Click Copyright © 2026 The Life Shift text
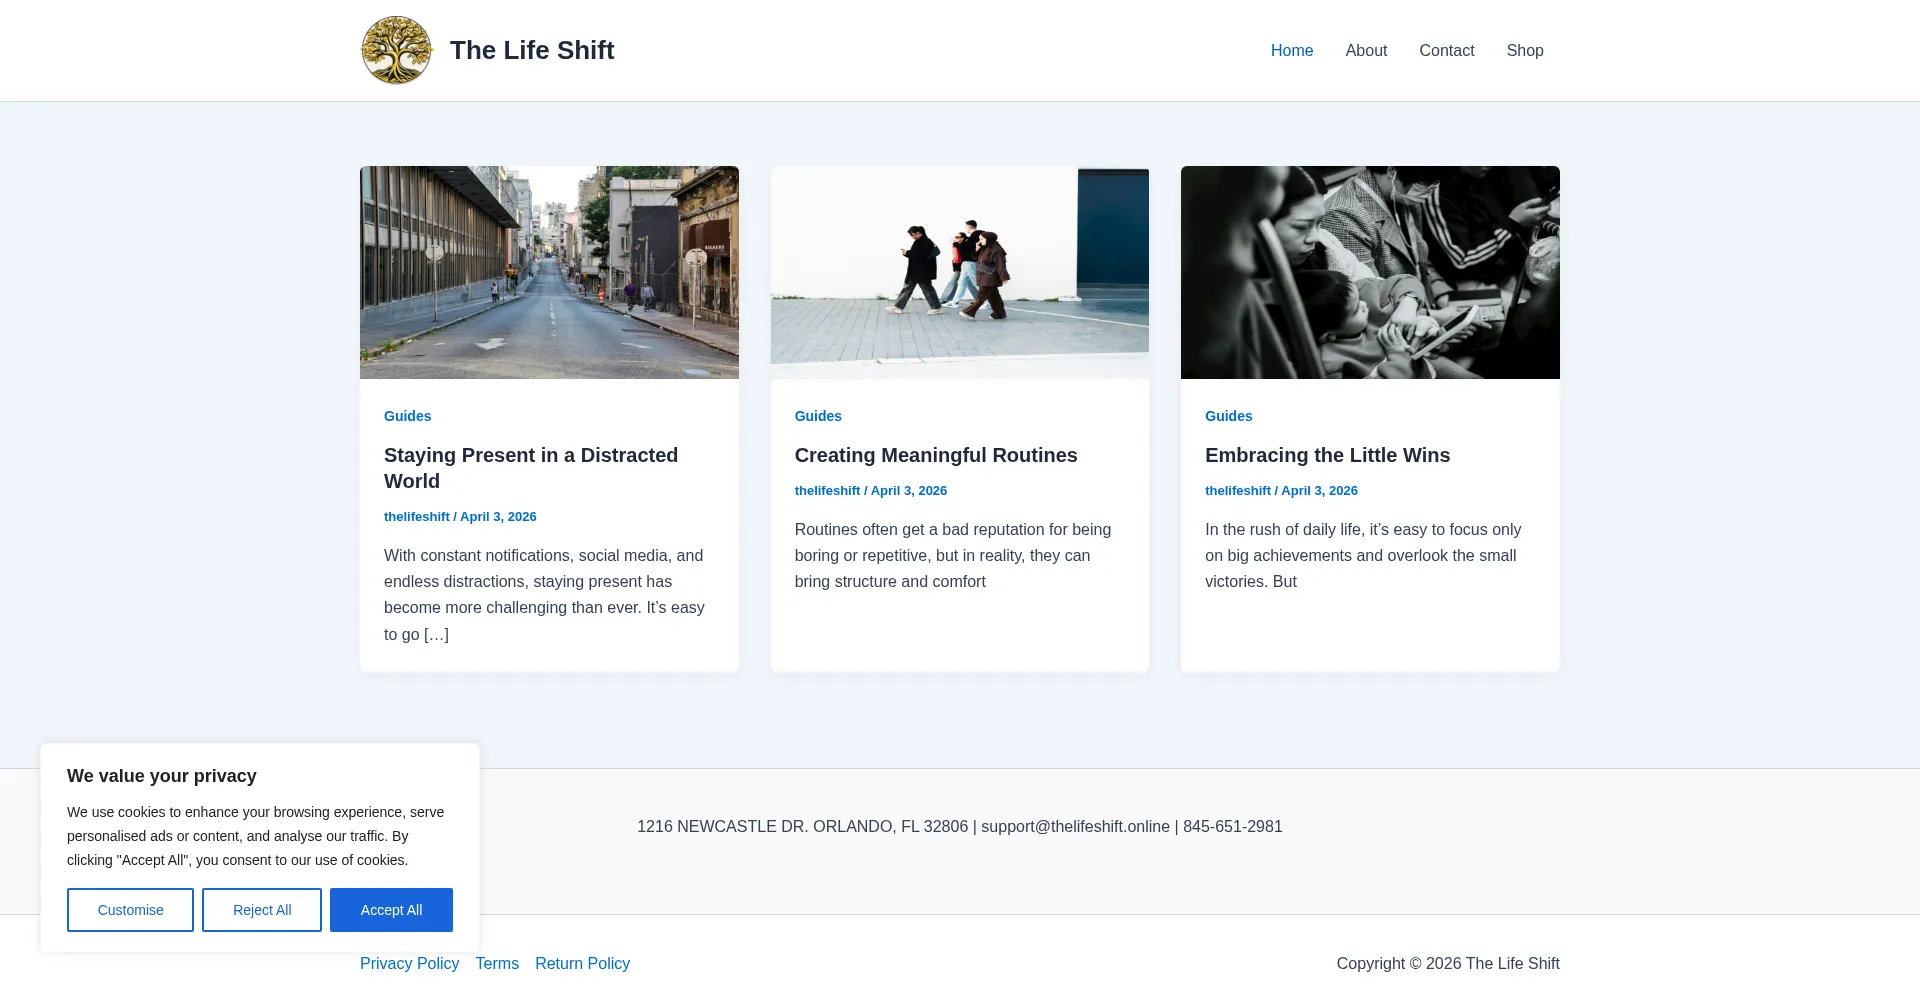1920x993 pixels. (1448, 964)
